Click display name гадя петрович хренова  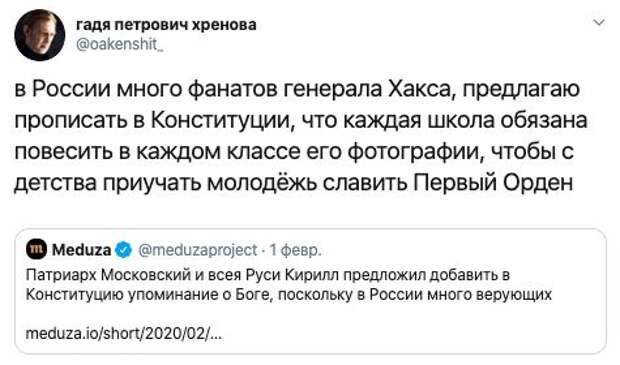166,25
